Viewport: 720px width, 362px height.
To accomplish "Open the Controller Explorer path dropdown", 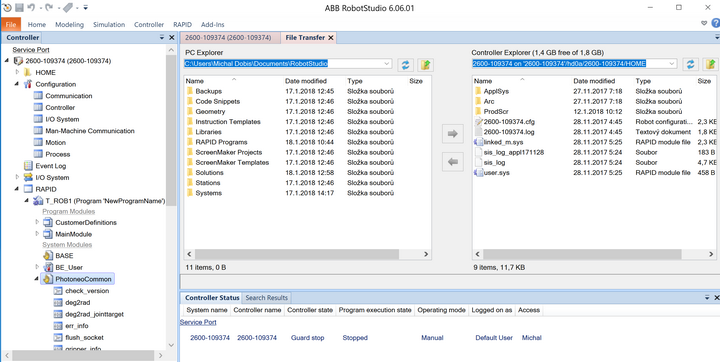I will point(672,64).
